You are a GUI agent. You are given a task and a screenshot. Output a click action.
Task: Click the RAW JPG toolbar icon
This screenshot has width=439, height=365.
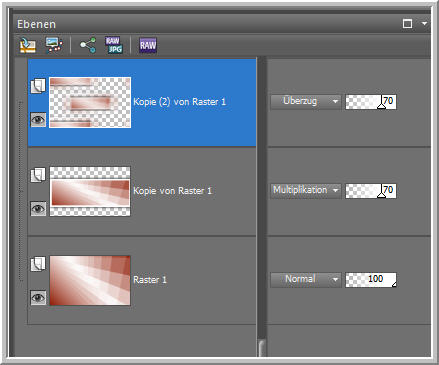[114, 45]
